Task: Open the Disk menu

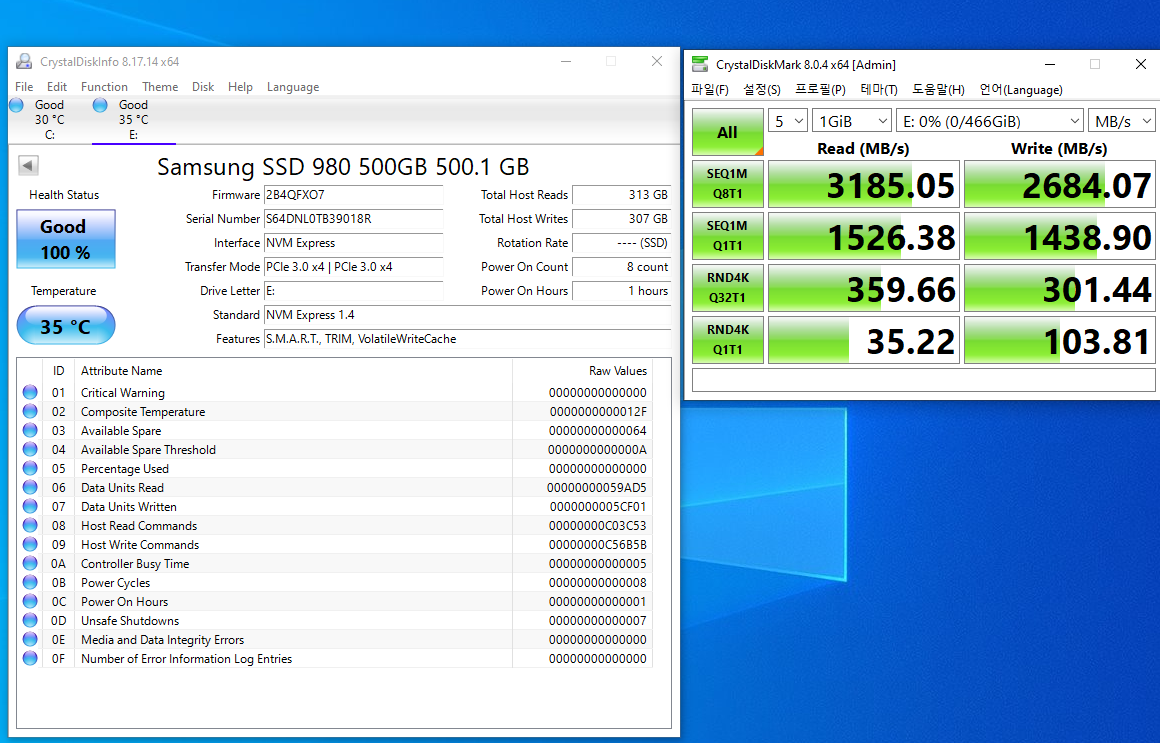Action: tap(203, 87)
